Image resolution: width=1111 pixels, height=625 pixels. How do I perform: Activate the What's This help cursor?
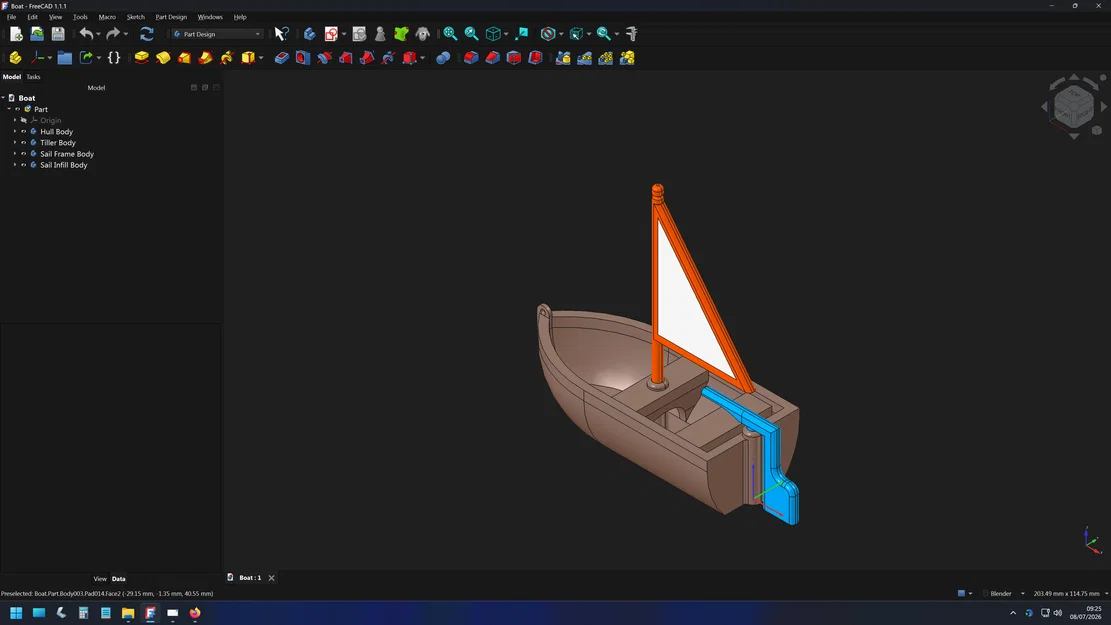(281, 33)
